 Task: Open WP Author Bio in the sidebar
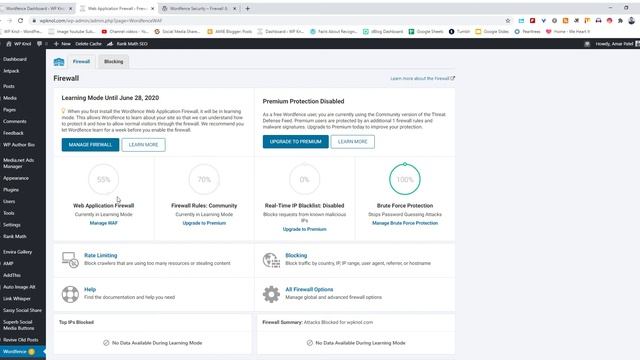(19, 145)
